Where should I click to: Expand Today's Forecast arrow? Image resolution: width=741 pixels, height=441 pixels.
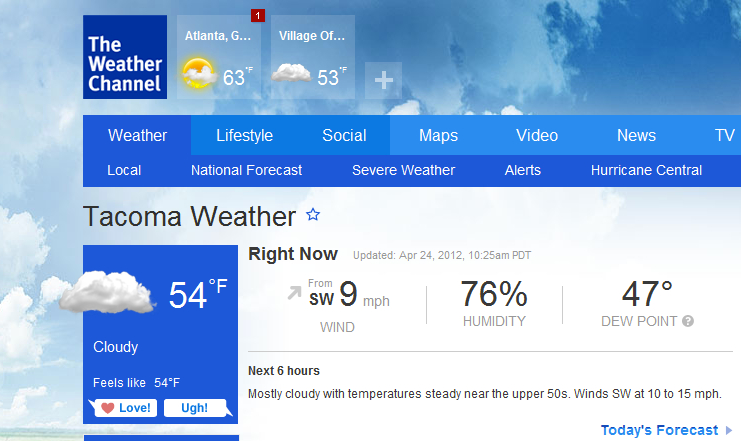pyautogui.click(x=729, y=431)
